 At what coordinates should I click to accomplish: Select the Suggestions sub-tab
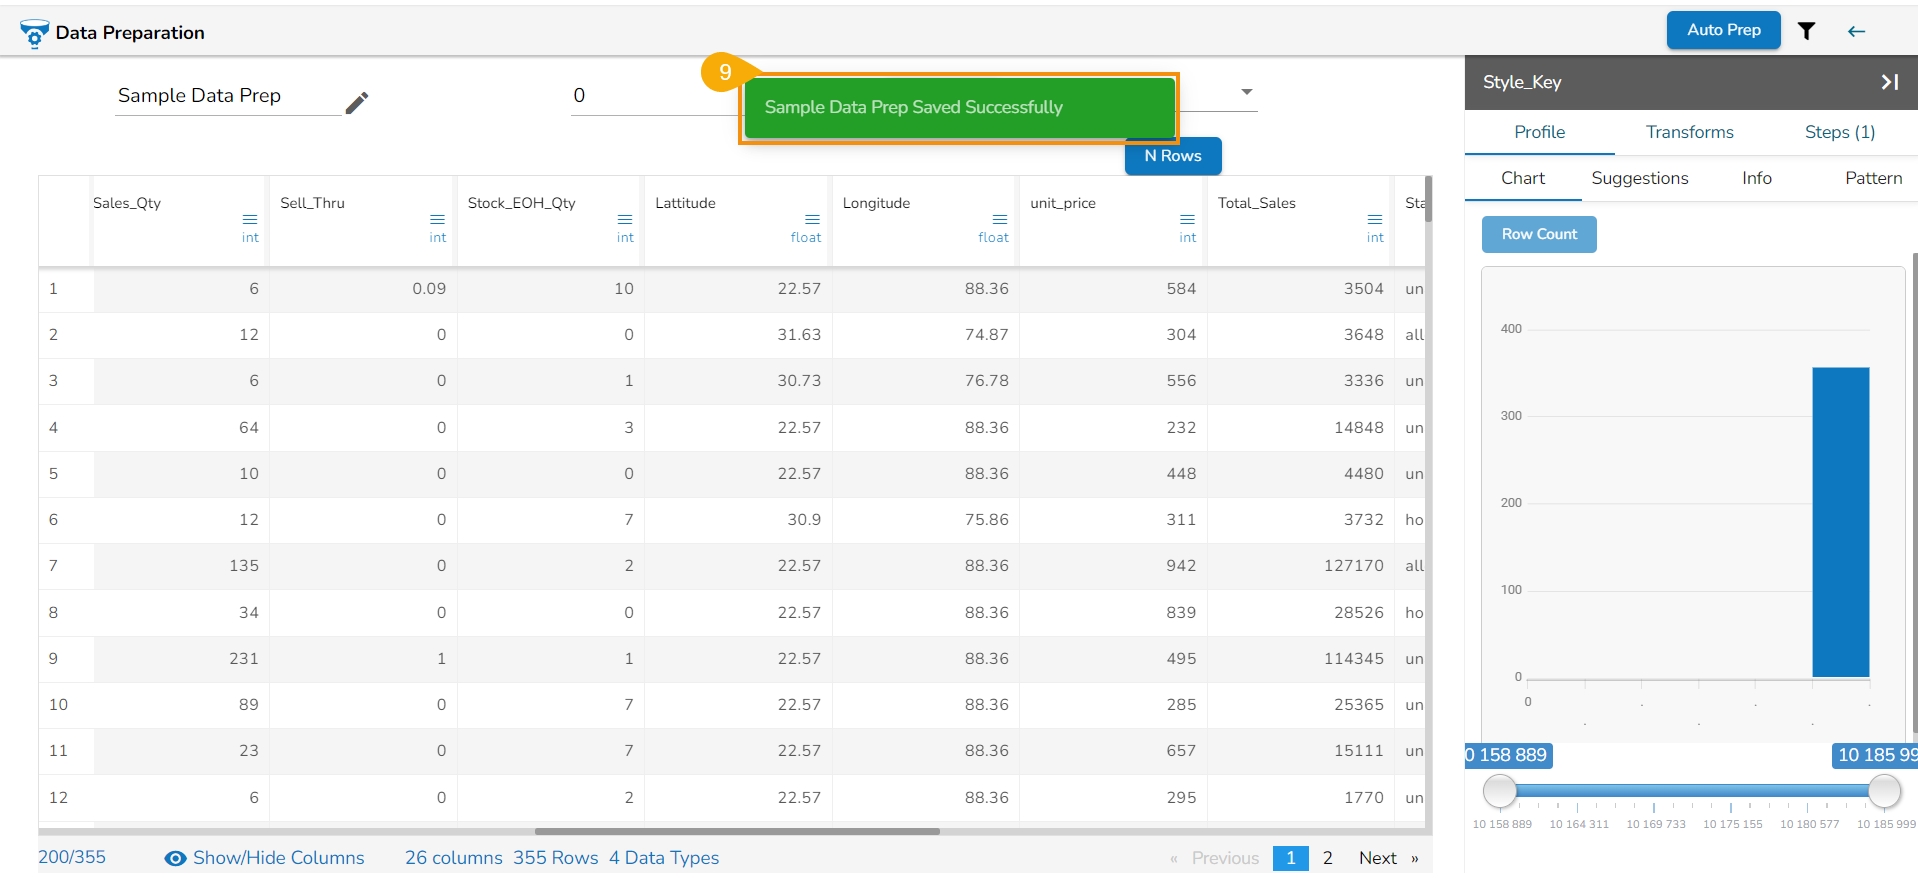[1639, 178]
